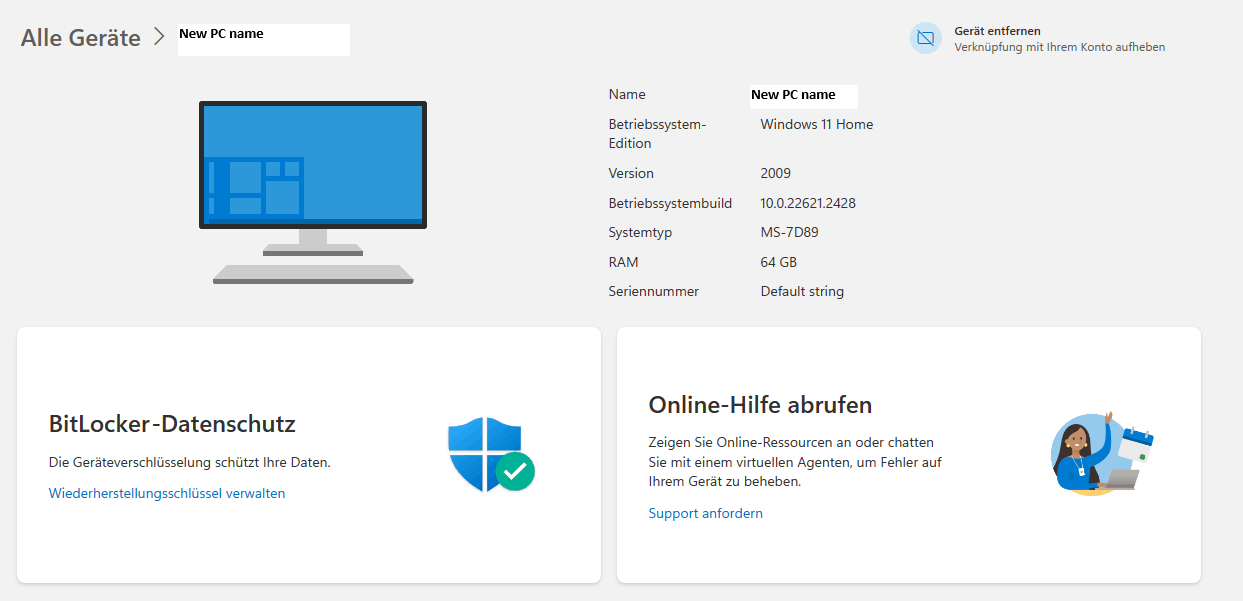Click the breadcrumb text New PC name
This screenshot has width=1243, height=601.
[221, 33]
